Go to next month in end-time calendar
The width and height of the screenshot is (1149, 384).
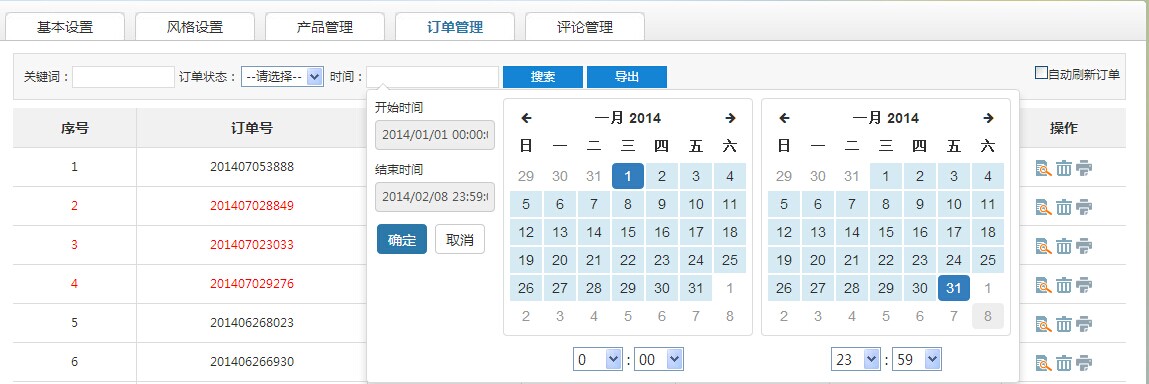coord(988,118)
